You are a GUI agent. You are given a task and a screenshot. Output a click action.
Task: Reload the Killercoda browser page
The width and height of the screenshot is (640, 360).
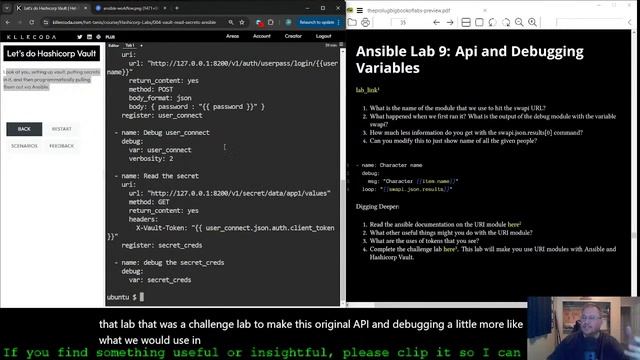click(31, 22)
